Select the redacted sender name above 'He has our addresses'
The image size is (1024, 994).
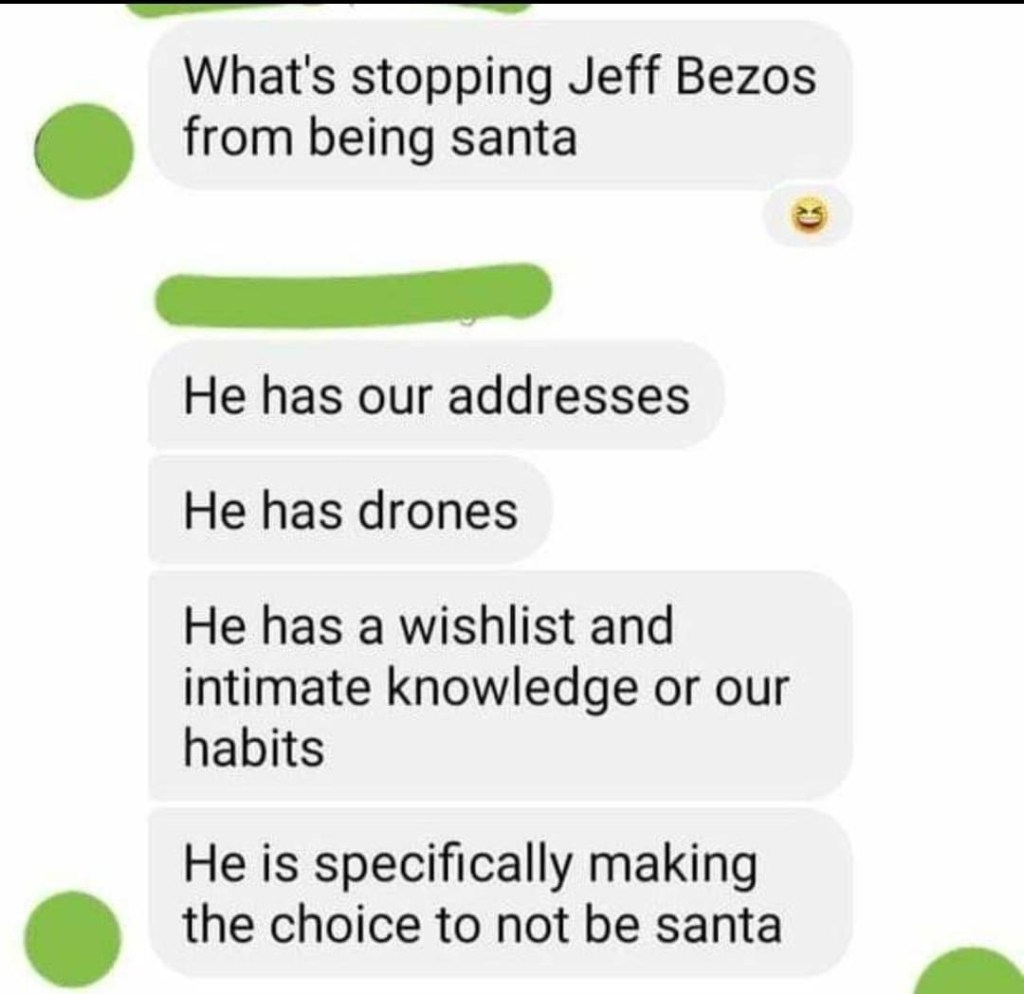[x=353, y=295]
